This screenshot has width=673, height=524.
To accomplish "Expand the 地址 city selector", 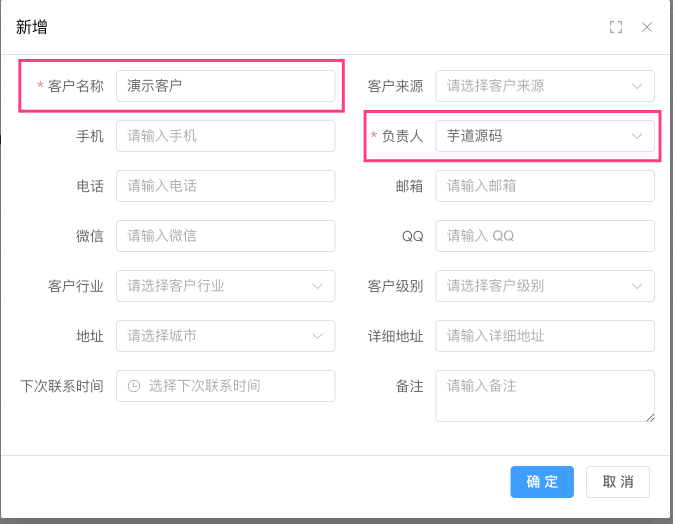I will click(x=225, y=336).
